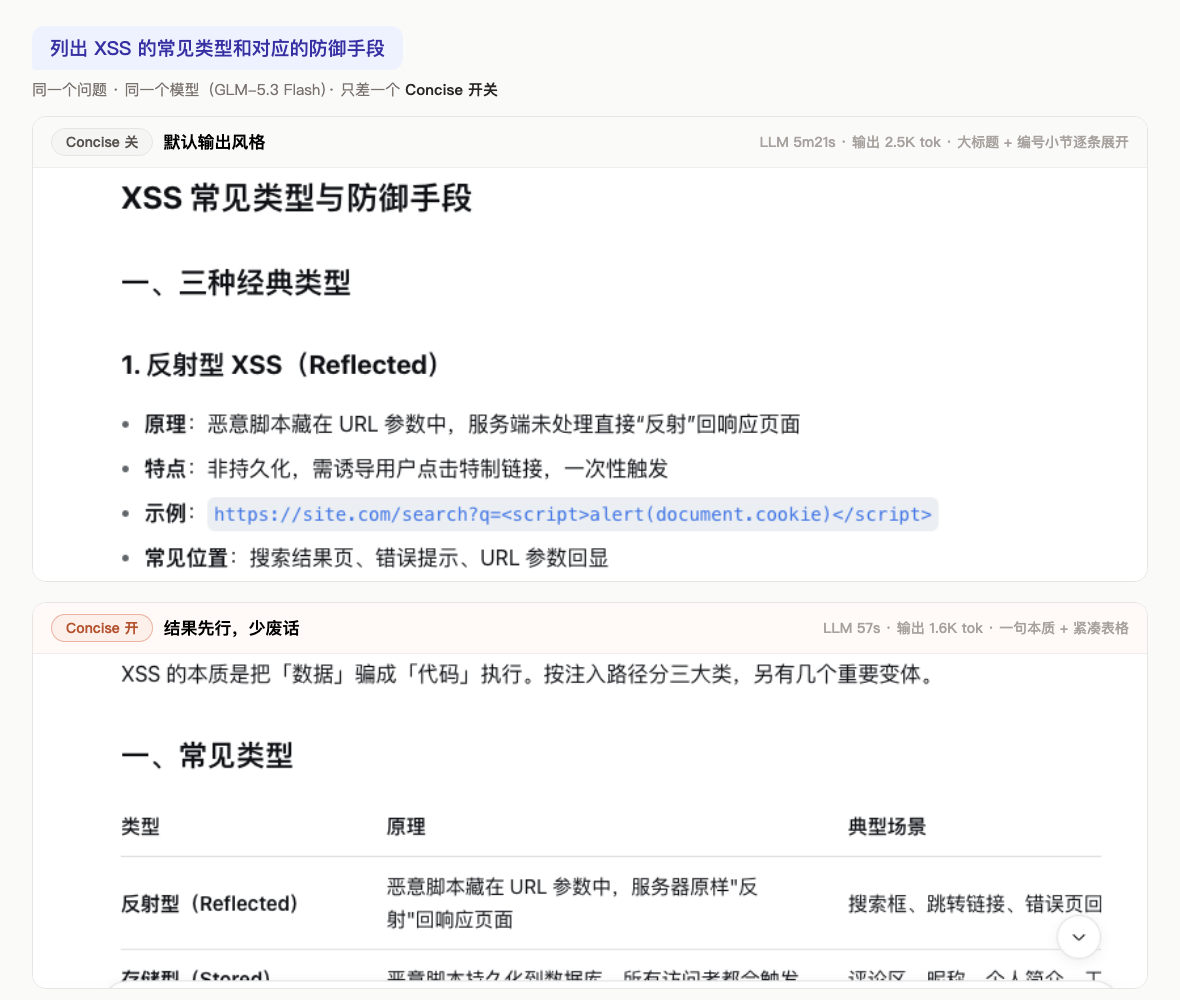This screenshot has height=1000, width=1180.
Task: Click the '一、三种经典类型' heading
Action: pos(236,283)
